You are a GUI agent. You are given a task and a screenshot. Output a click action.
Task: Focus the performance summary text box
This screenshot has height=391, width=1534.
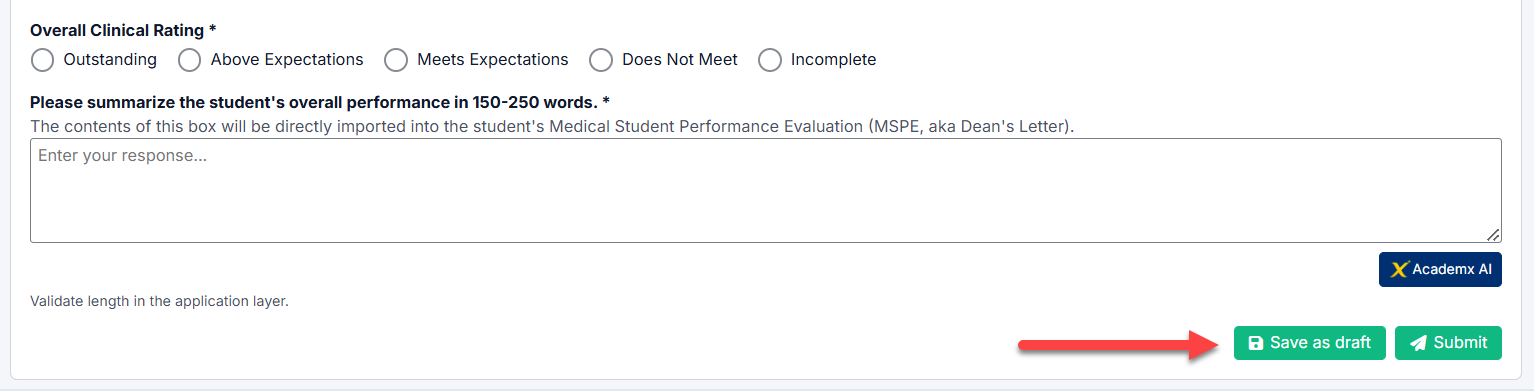[x=766, y=190]
